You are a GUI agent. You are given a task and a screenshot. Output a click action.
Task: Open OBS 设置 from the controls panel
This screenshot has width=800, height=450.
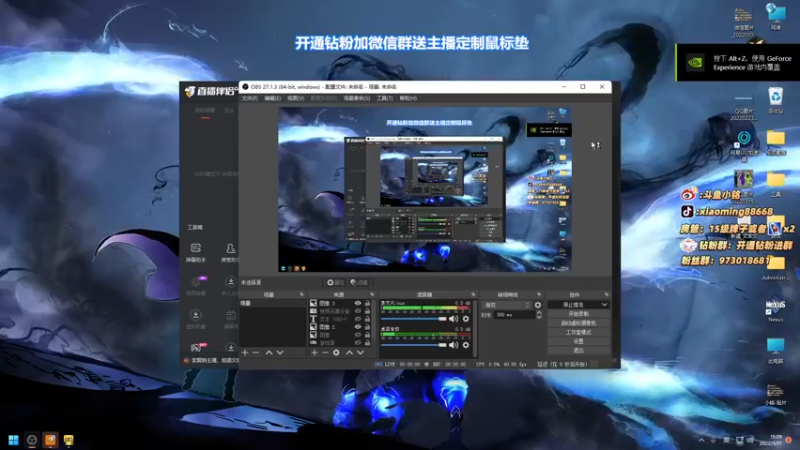[x=578, y=341]
